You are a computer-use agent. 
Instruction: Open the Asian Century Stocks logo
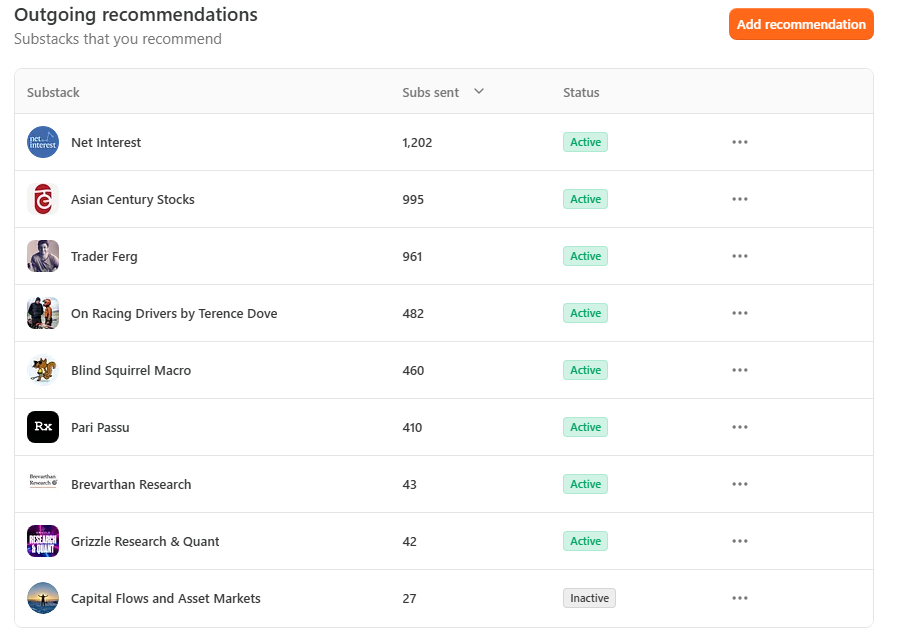click(x=43, y=199)
